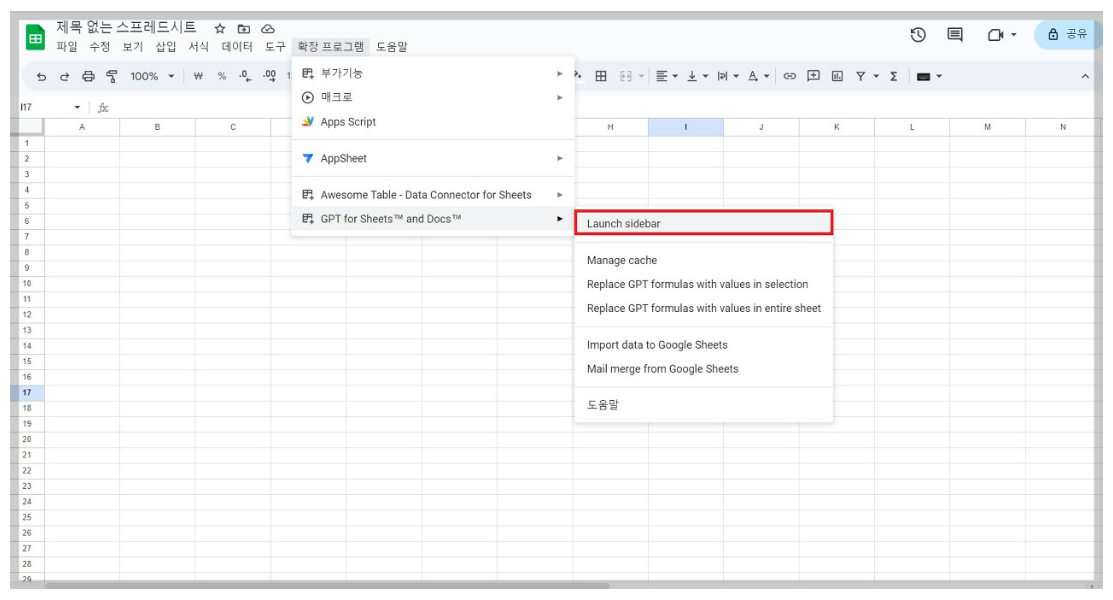Select Manage cache
Viewport: 1113px width, 600px height.
click(x=703, y=260)
